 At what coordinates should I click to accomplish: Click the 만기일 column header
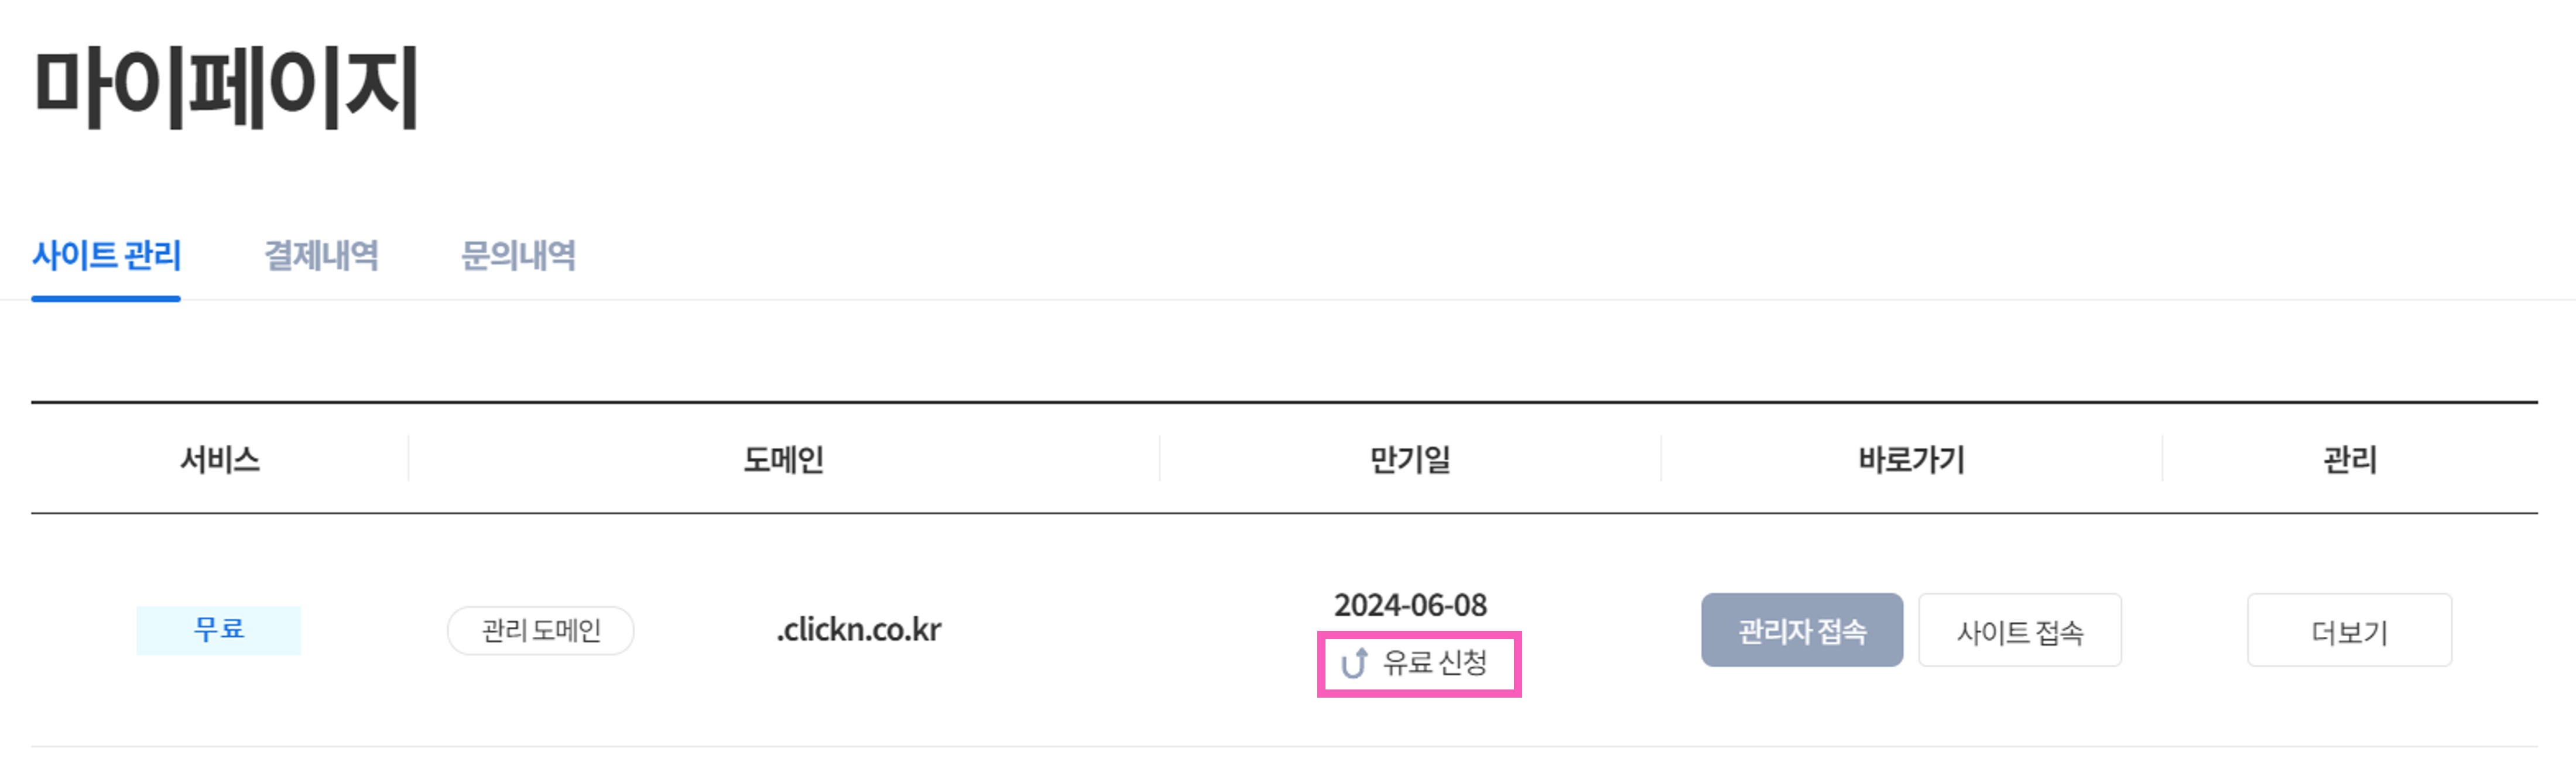click(x=1410, y=460)
